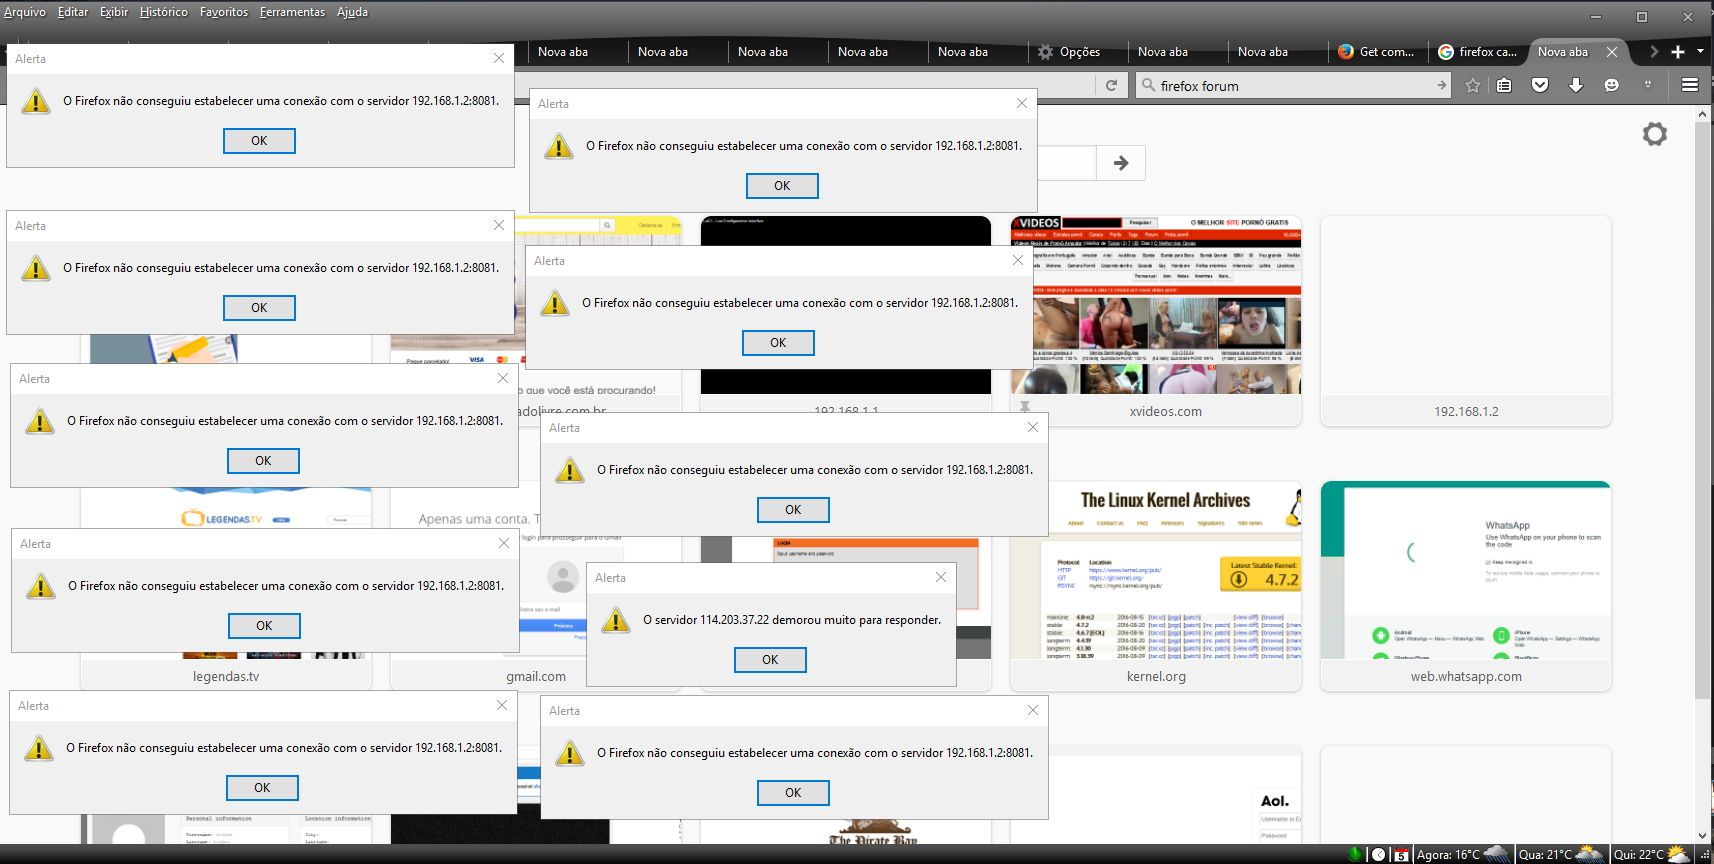Image resolution: width=1714 pixels, height=864 pixels.
Task: Click the Opções tab gear icon
Action: (1045, 52)
